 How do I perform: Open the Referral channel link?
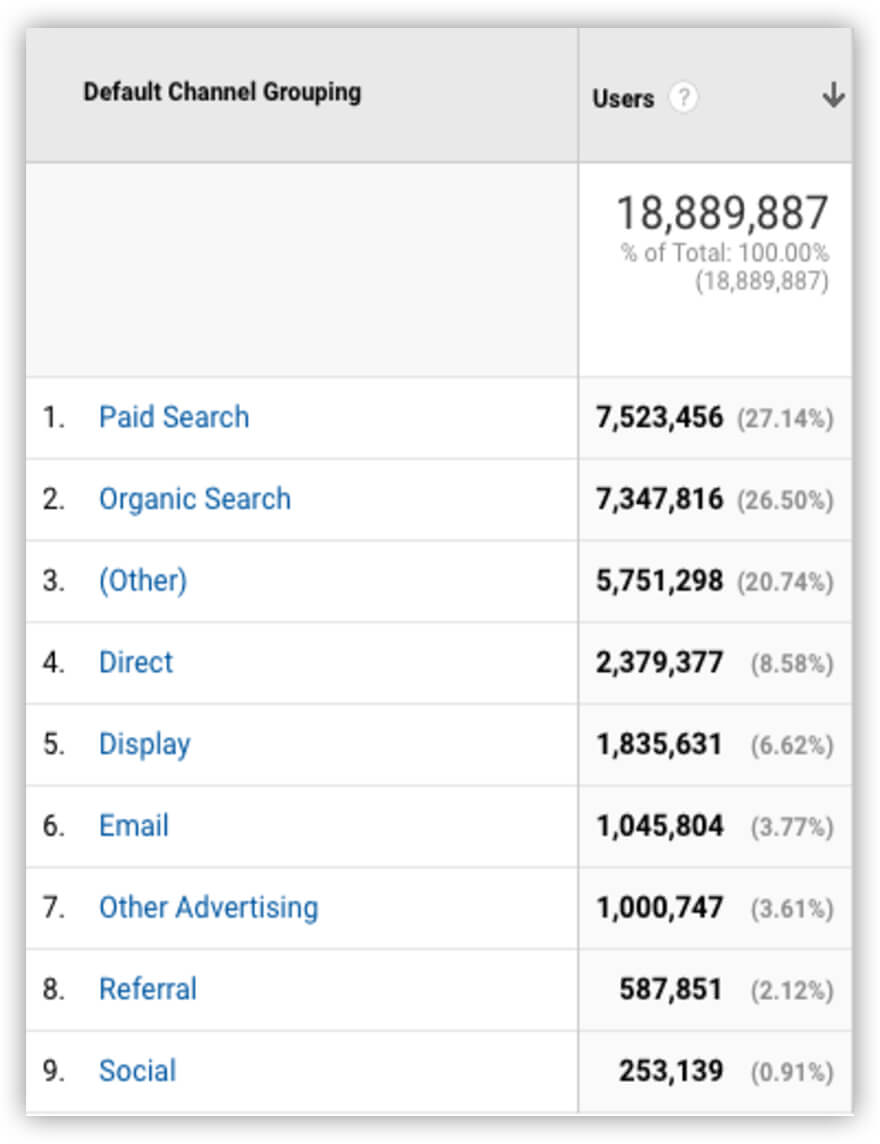148,989
